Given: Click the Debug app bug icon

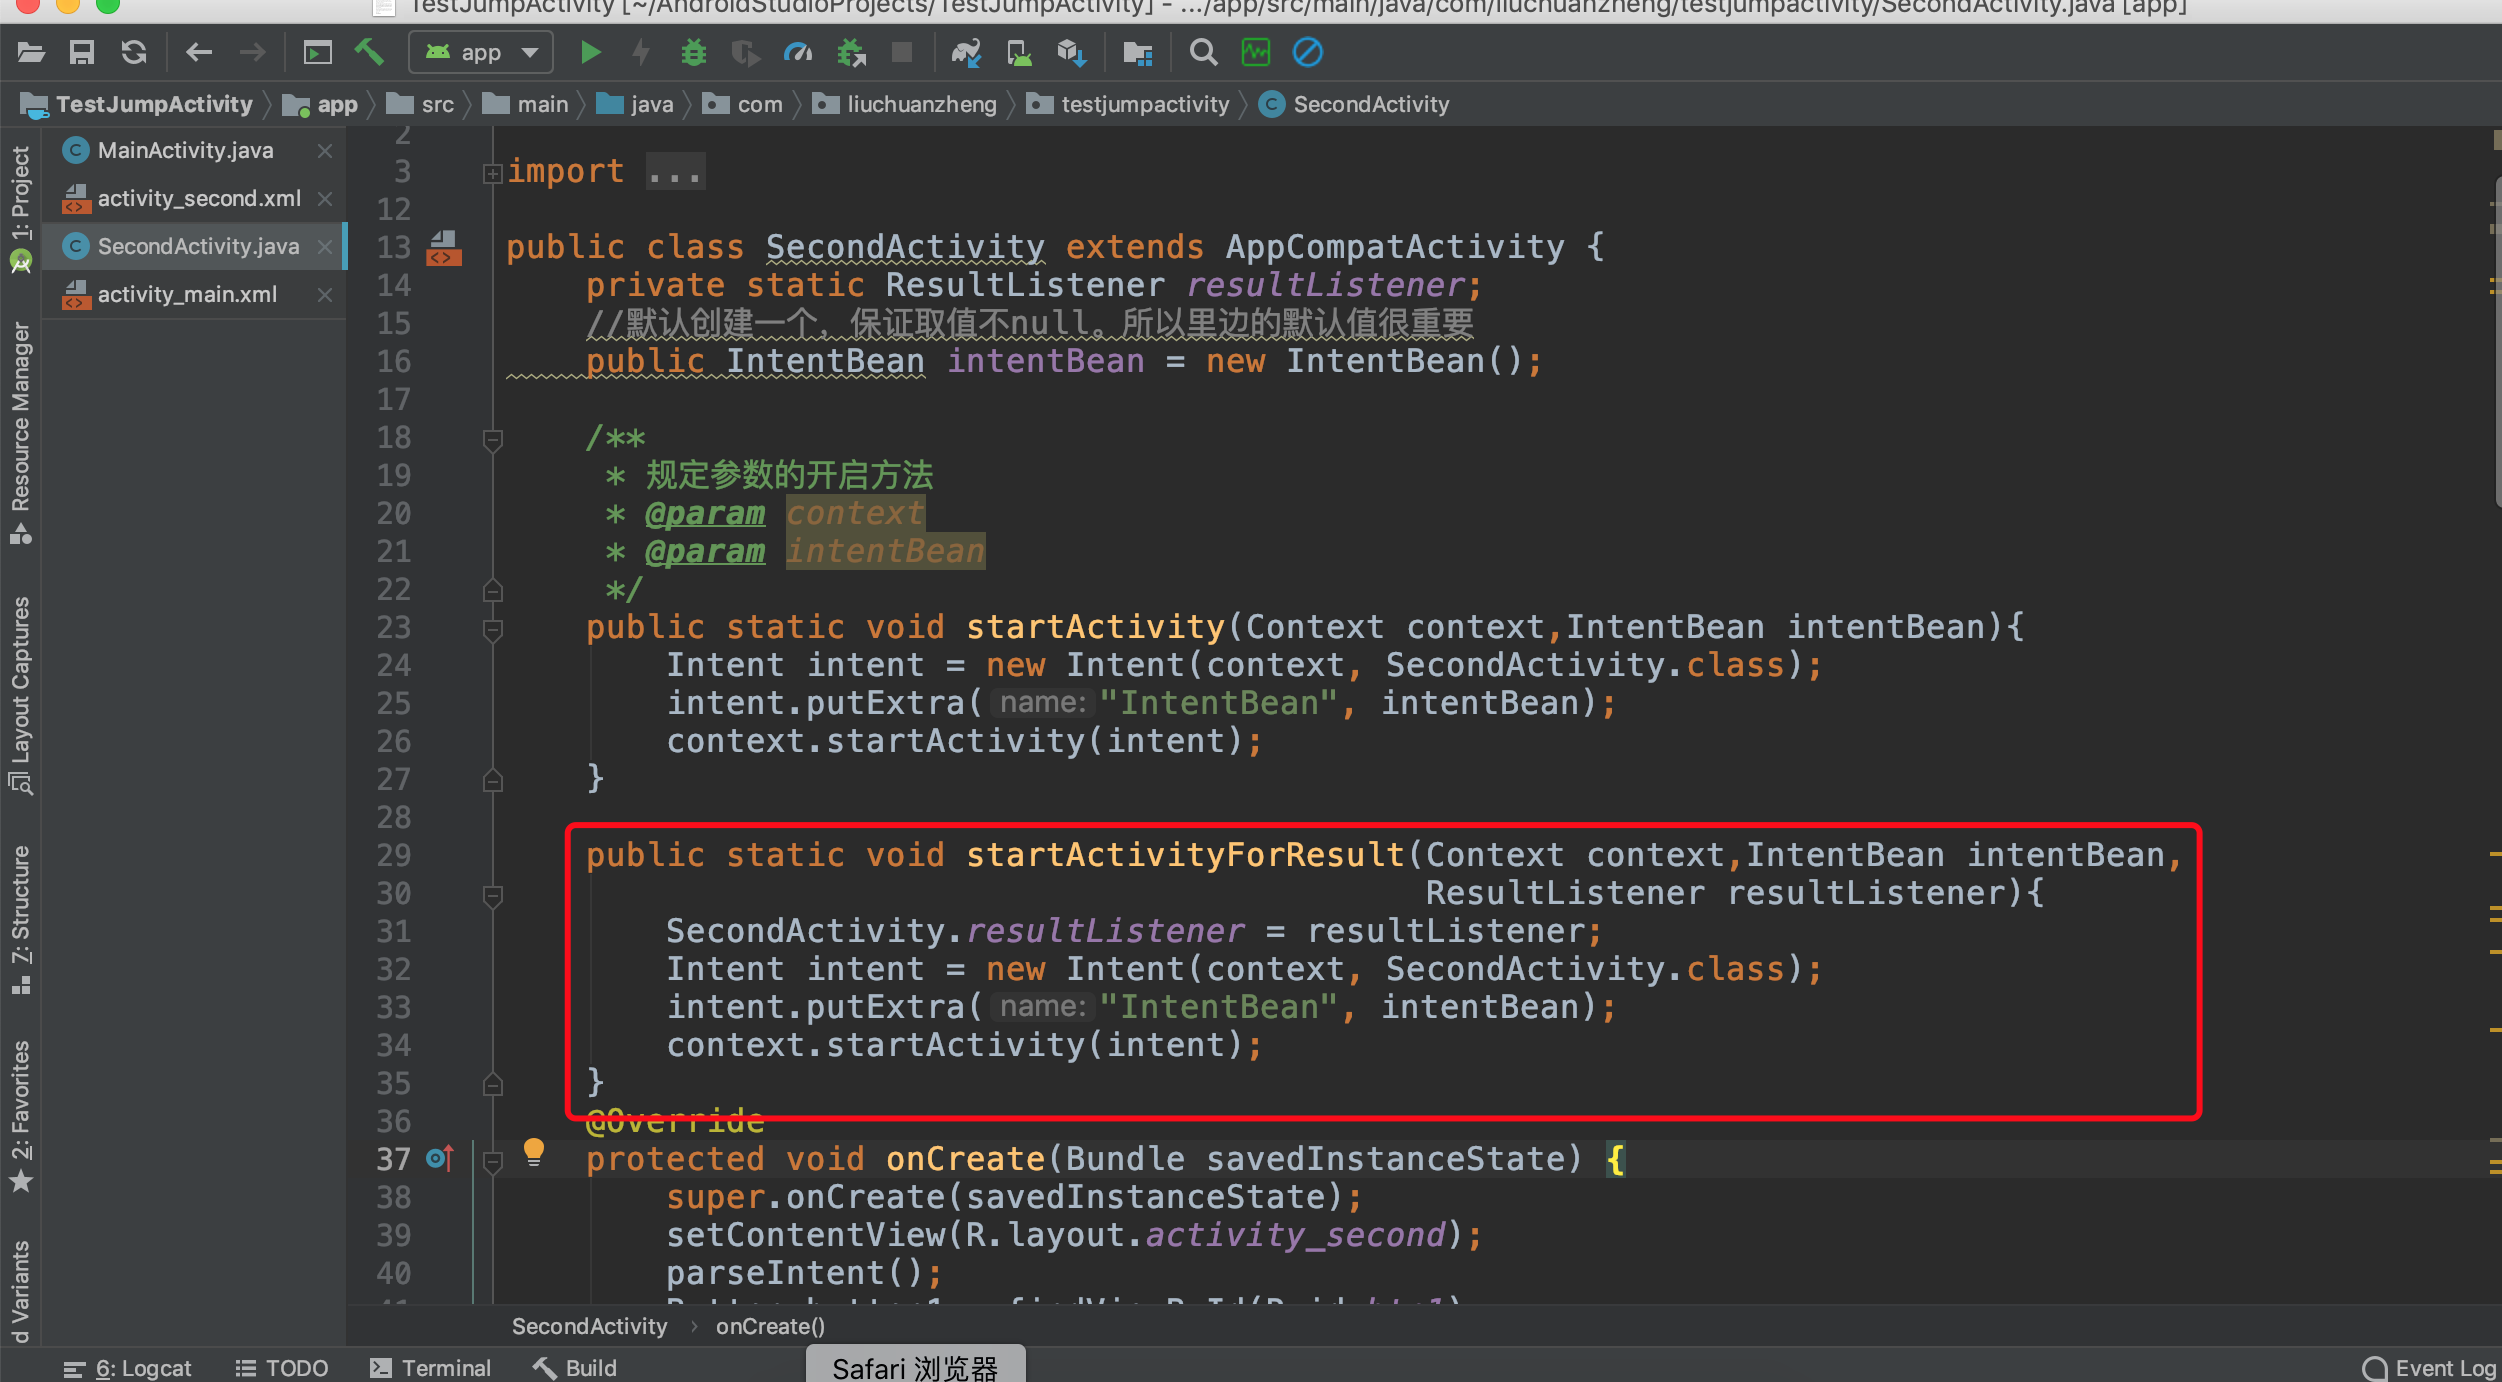Looking at the screenshot, I should (x=693, y=52).
